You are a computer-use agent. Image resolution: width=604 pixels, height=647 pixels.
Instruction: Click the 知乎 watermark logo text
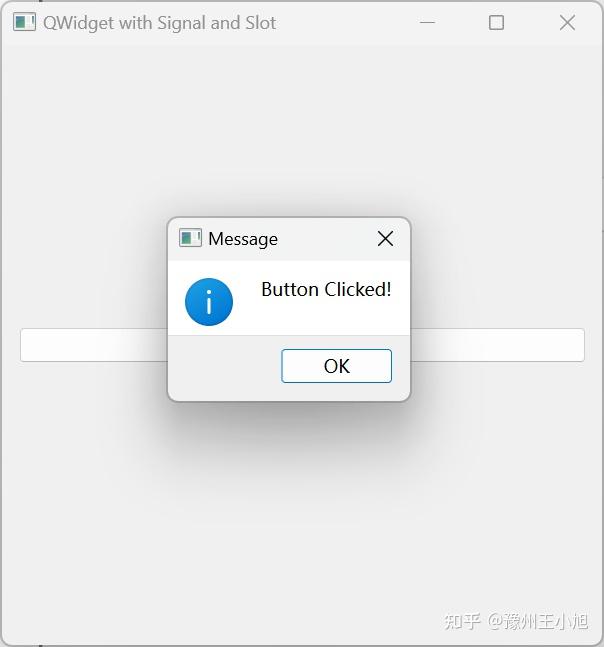point(462,621)
